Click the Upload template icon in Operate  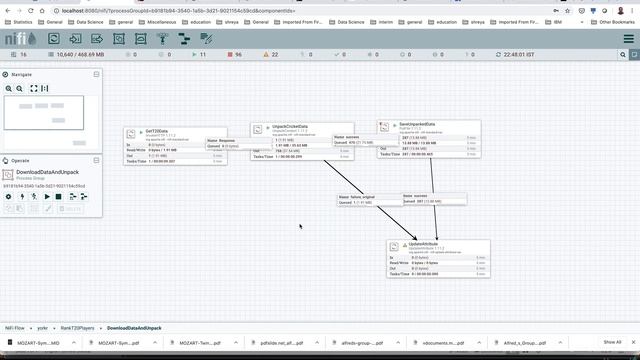click(84, 197)
